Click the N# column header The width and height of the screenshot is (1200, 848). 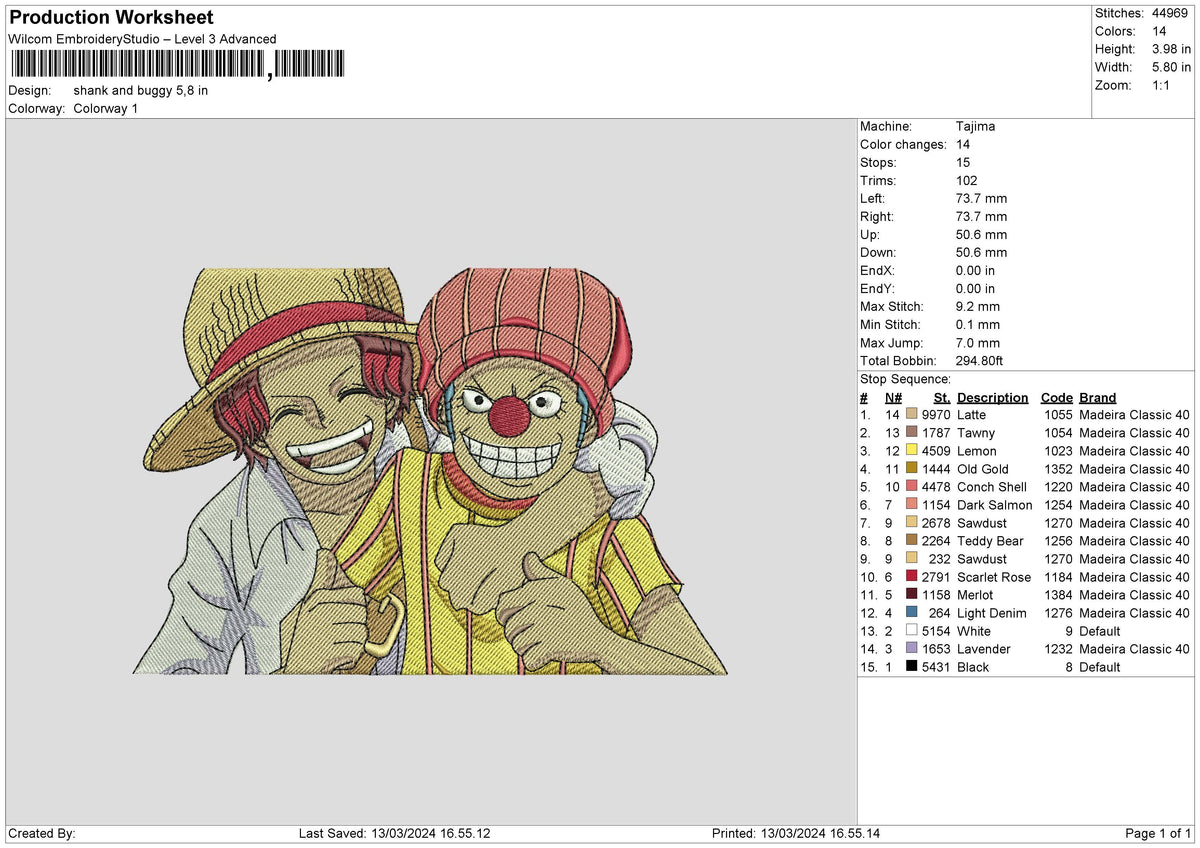click(893, 398)
